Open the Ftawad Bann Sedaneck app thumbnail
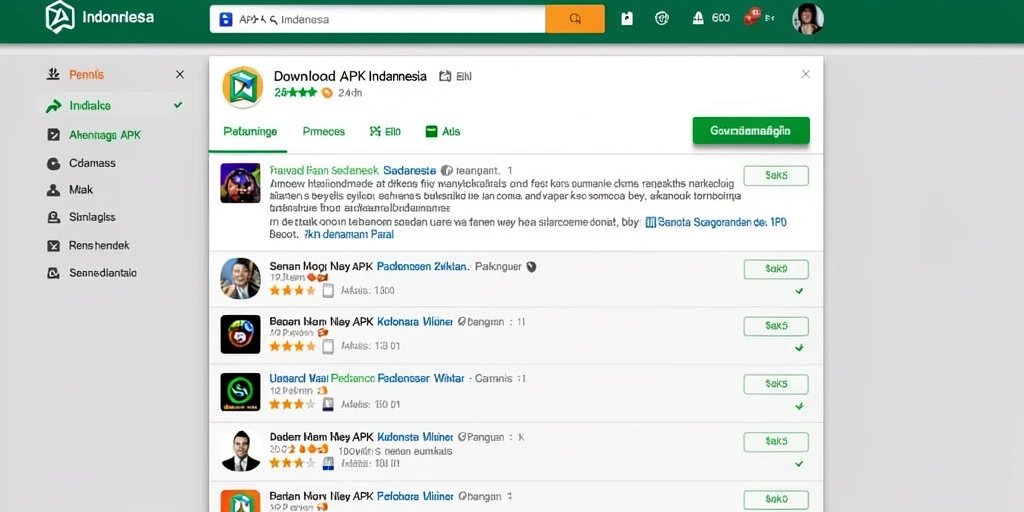Viewport: 1024px width, 512px height. (240, 183)
